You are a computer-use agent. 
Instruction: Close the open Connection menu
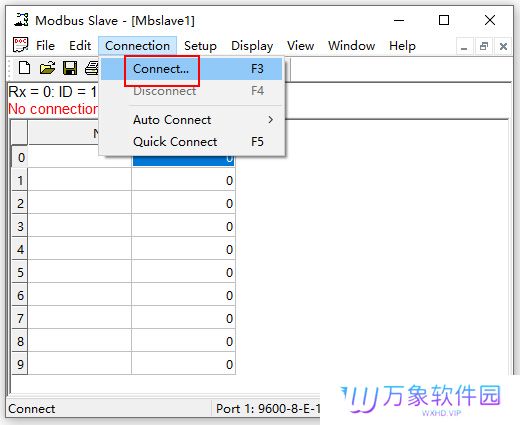(137, 46)
